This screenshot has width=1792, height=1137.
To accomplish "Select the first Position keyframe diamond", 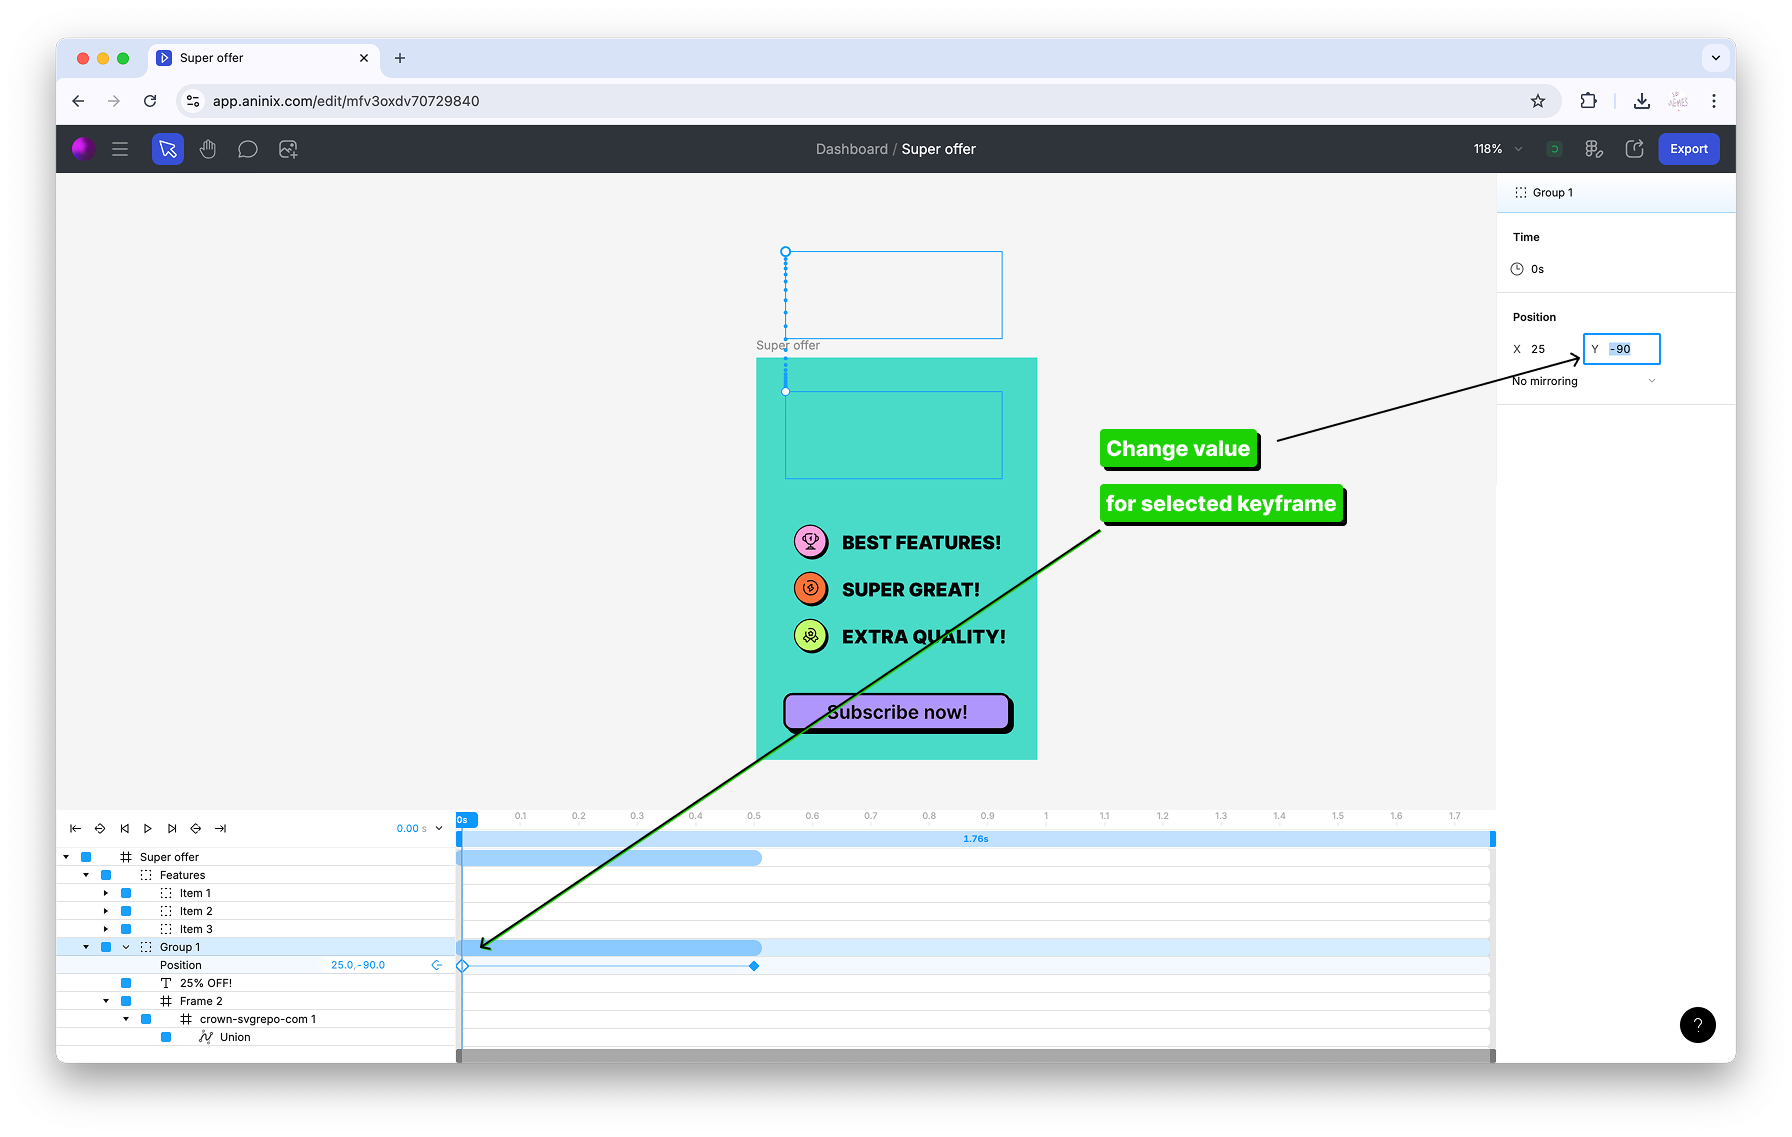I will [462, 966].
